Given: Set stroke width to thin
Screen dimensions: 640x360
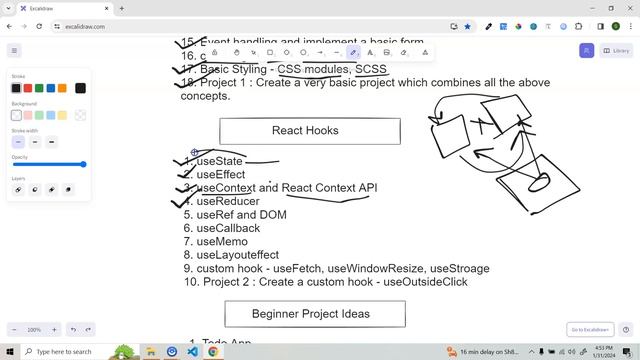Looking at the screenshot, I should tap(18, 142).
